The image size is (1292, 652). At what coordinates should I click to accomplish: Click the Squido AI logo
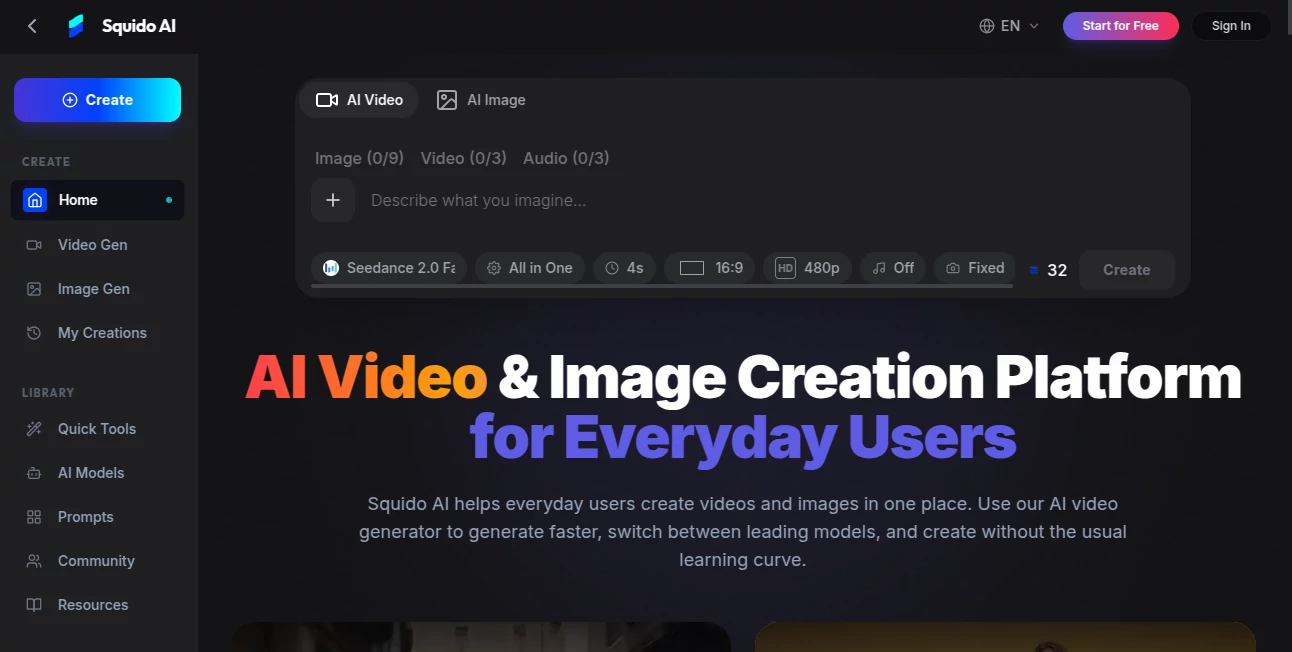click(x=121, y=26)
